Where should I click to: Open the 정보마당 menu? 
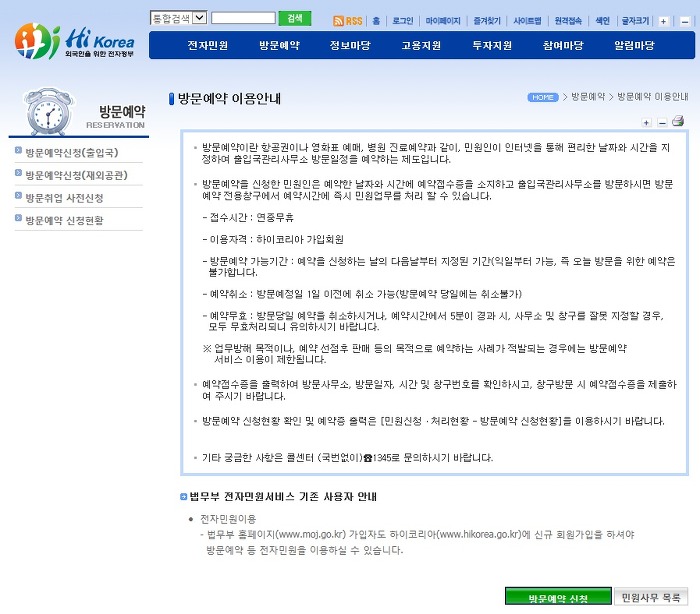[x=350, y=45]
